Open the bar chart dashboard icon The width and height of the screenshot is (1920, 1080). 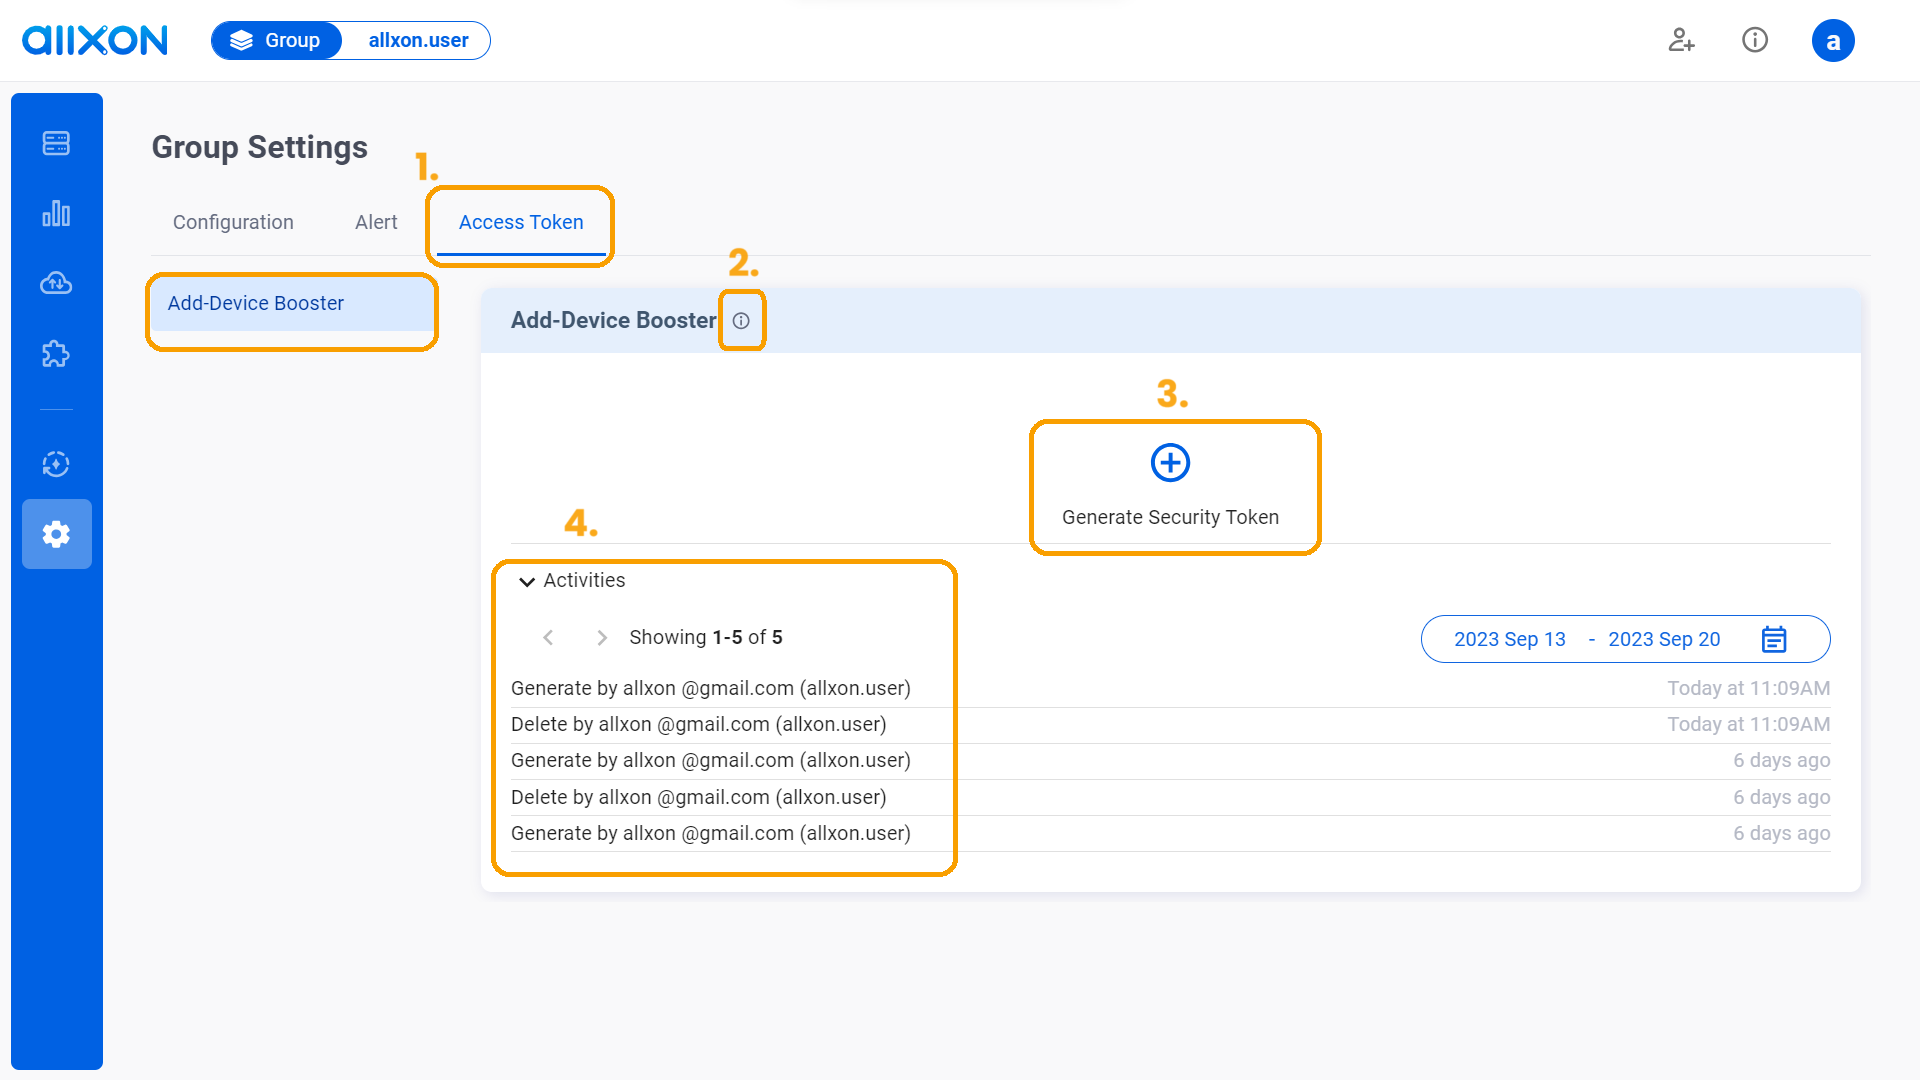(x=56, y=213)
